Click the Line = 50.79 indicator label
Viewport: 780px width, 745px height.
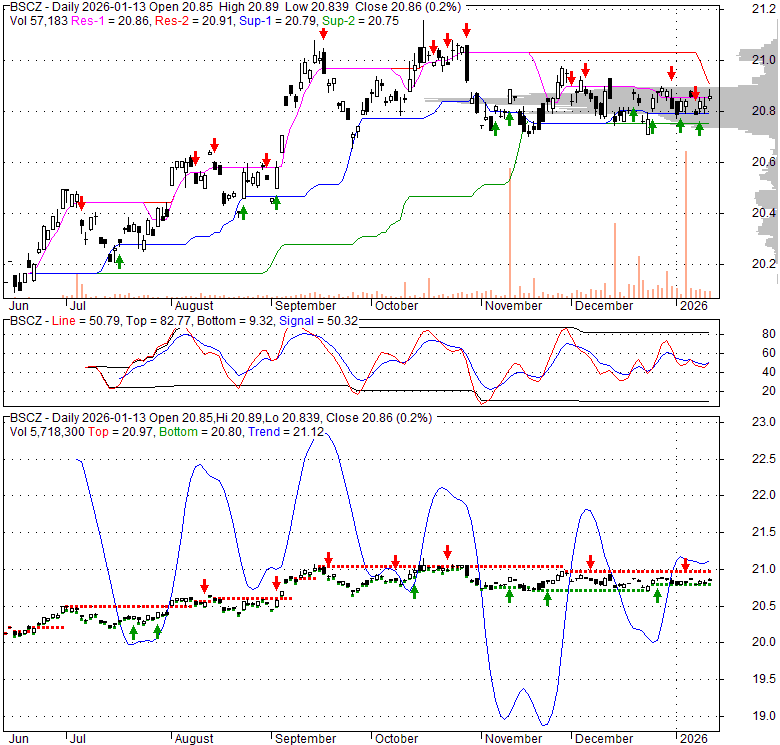(x=86, y=321)
